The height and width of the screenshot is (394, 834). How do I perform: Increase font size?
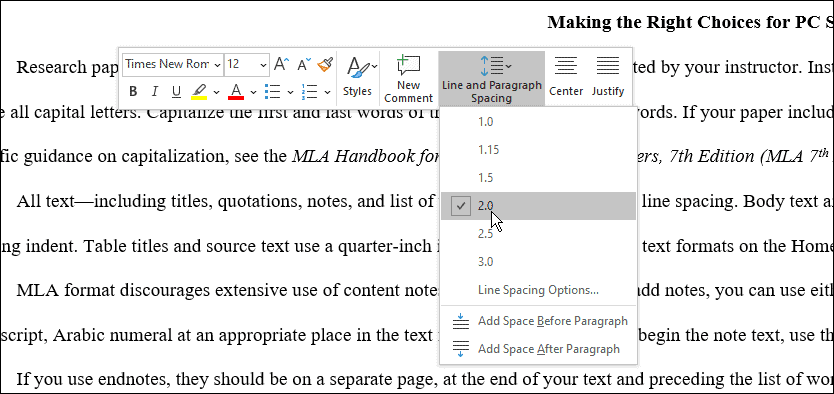click(281, 64)
